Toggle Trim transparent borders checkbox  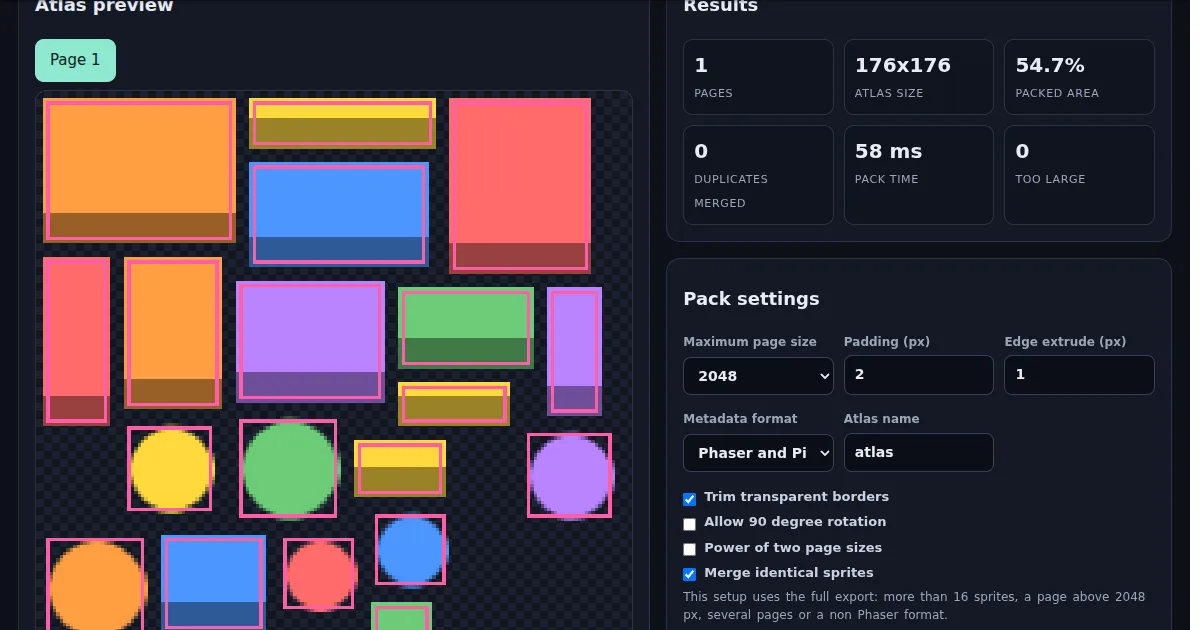689,499
